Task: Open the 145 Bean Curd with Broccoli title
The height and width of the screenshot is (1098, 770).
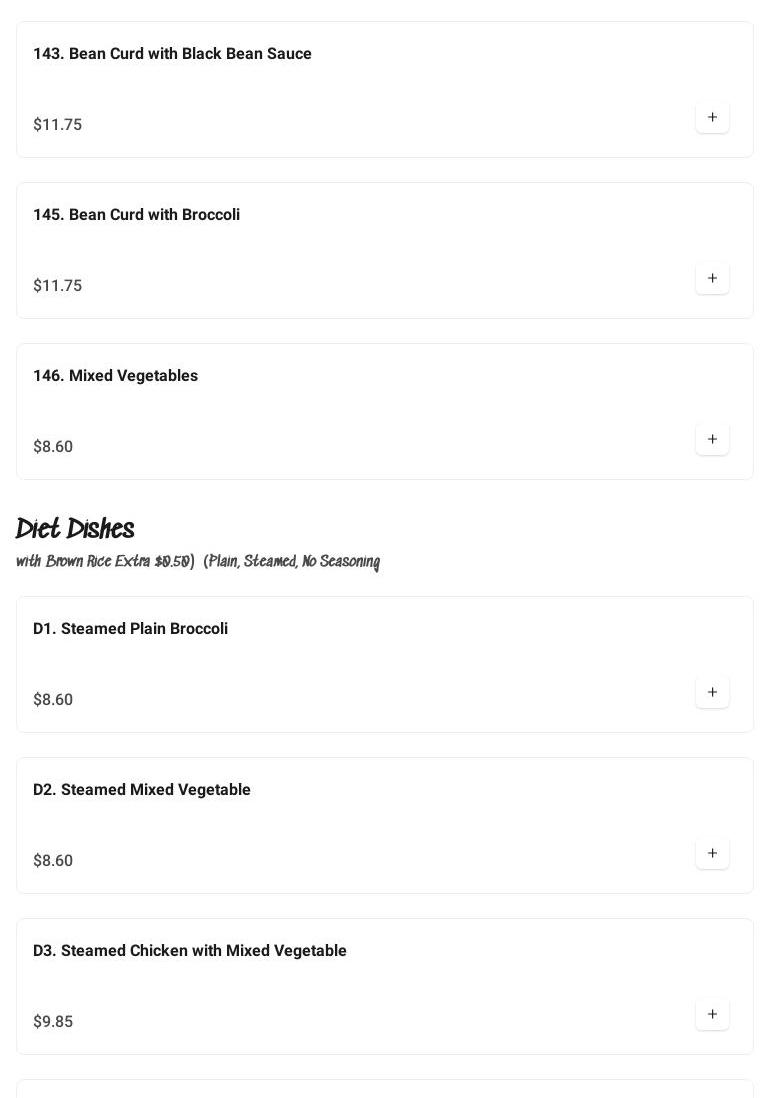Action: tap(136, 215)
